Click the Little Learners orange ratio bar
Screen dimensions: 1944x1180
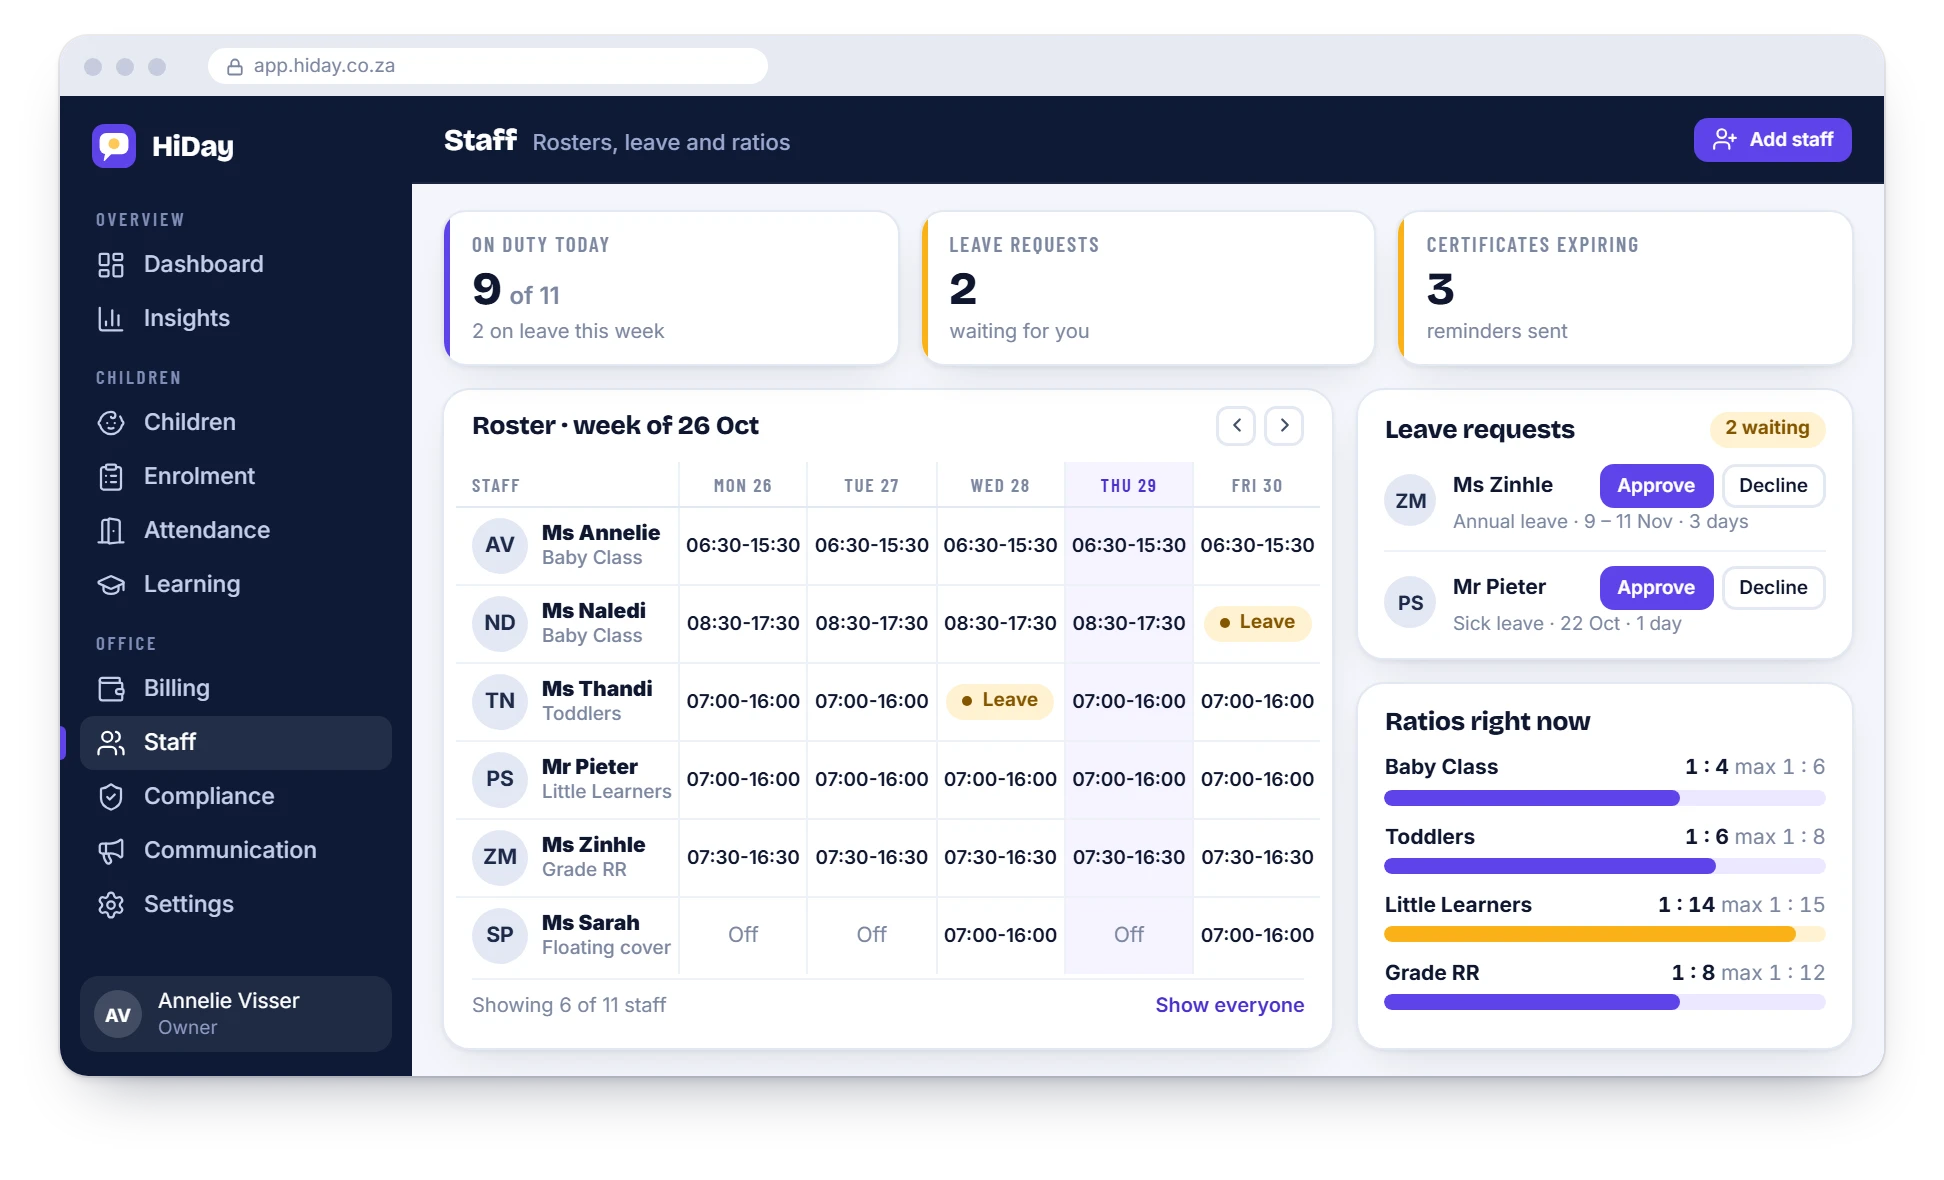tap(1604, 934)
